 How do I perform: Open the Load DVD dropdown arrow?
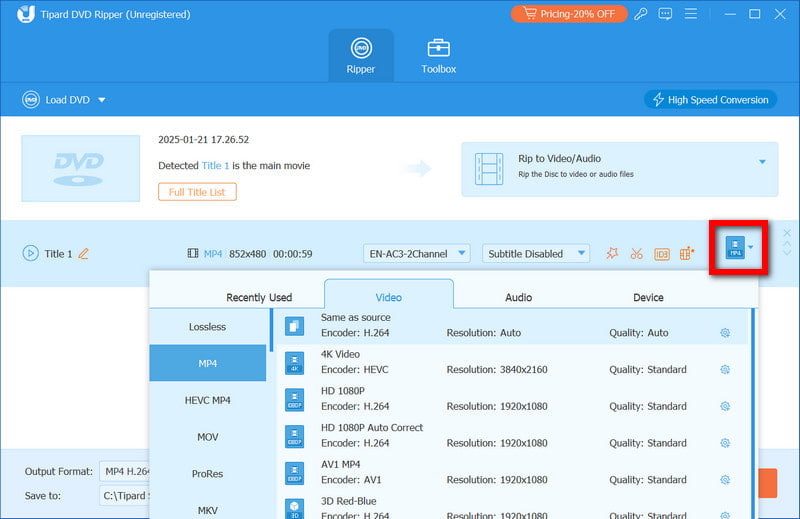coord(101,100)
